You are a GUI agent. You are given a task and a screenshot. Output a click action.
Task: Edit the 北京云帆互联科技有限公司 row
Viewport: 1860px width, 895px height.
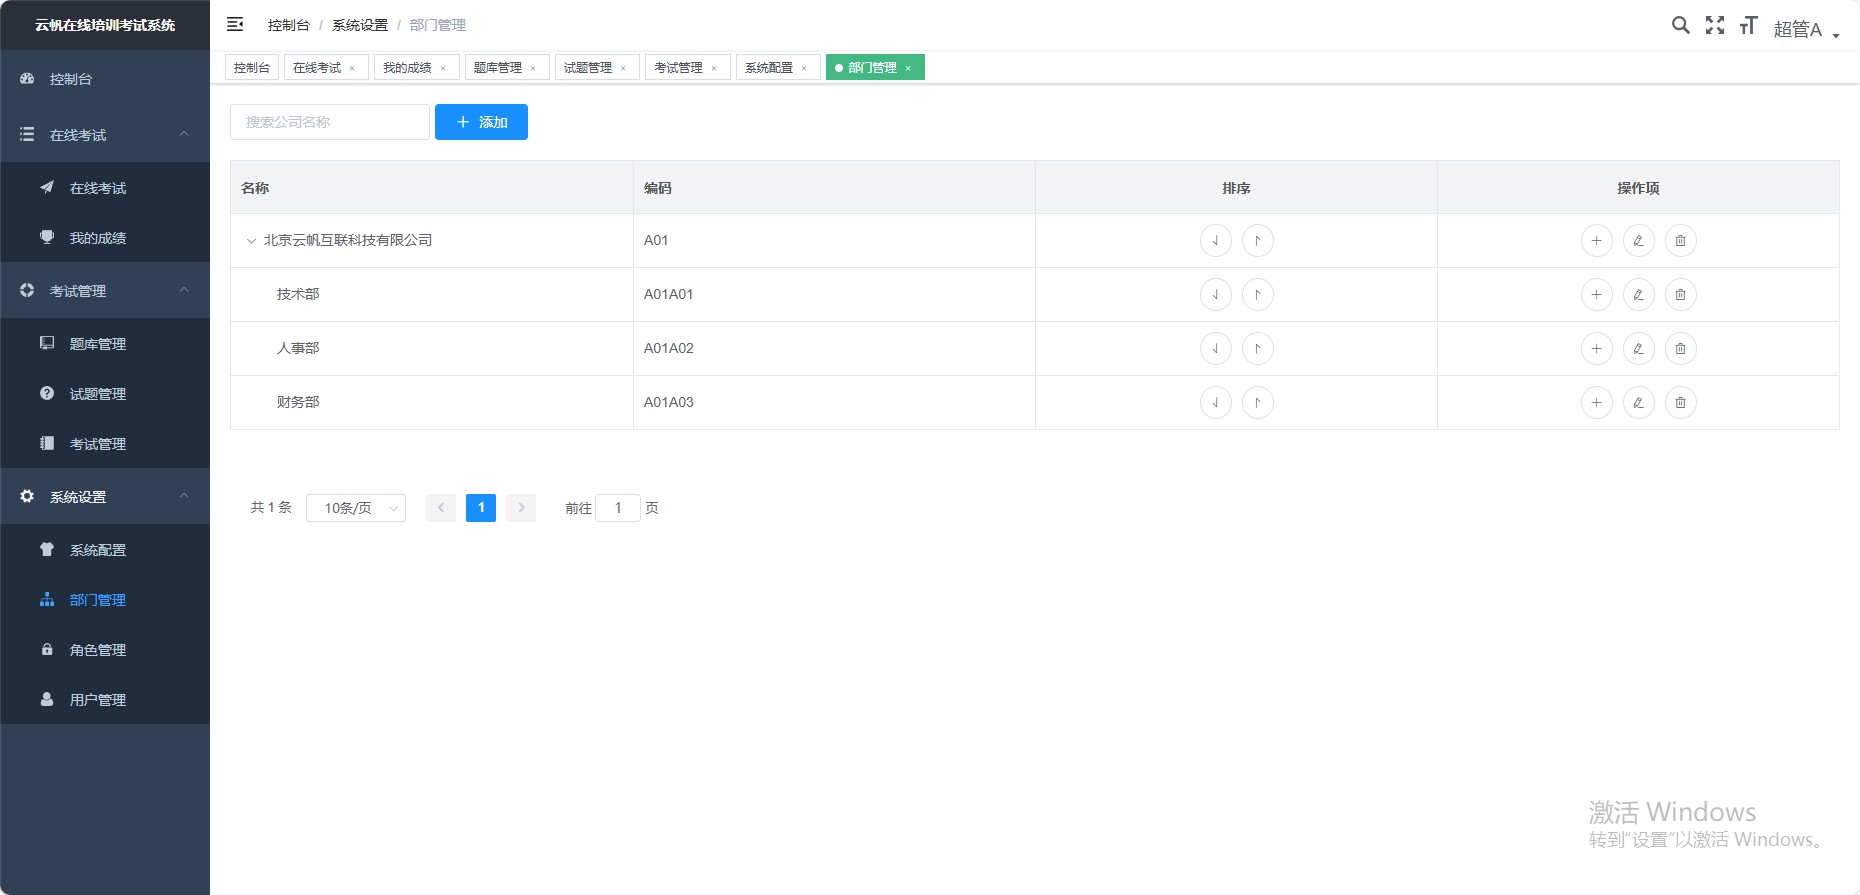1638,240
